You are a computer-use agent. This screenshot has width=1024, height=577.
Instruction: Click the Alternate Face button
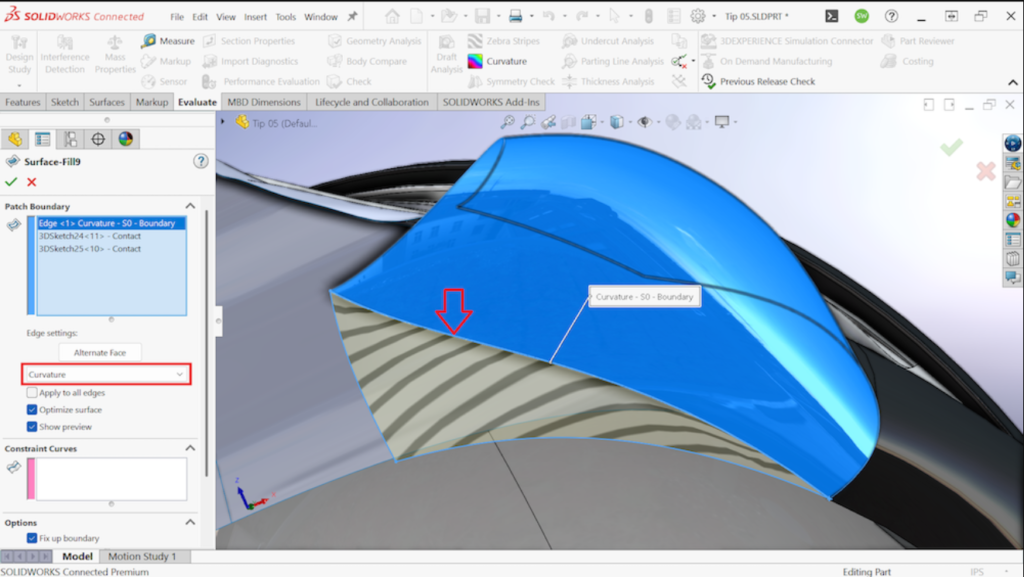coord(100,352)
